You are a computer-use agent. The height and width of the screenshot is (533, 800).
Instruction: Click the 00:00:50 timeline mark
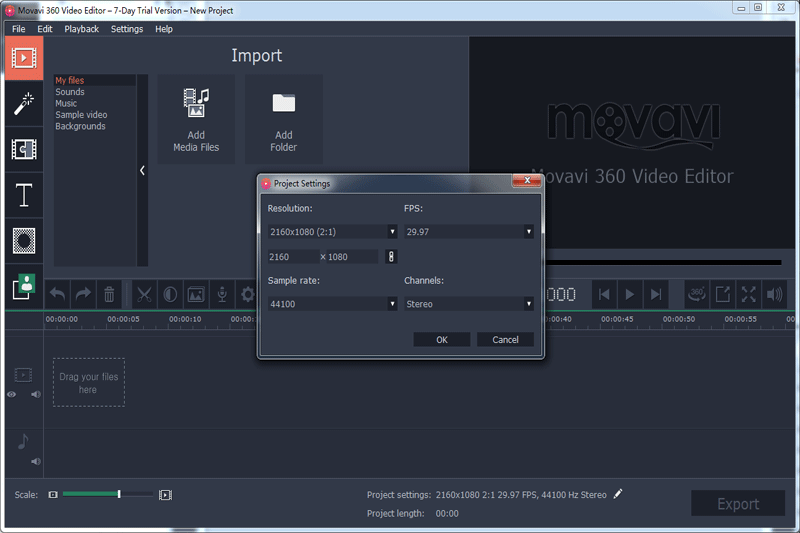[679, 319]
